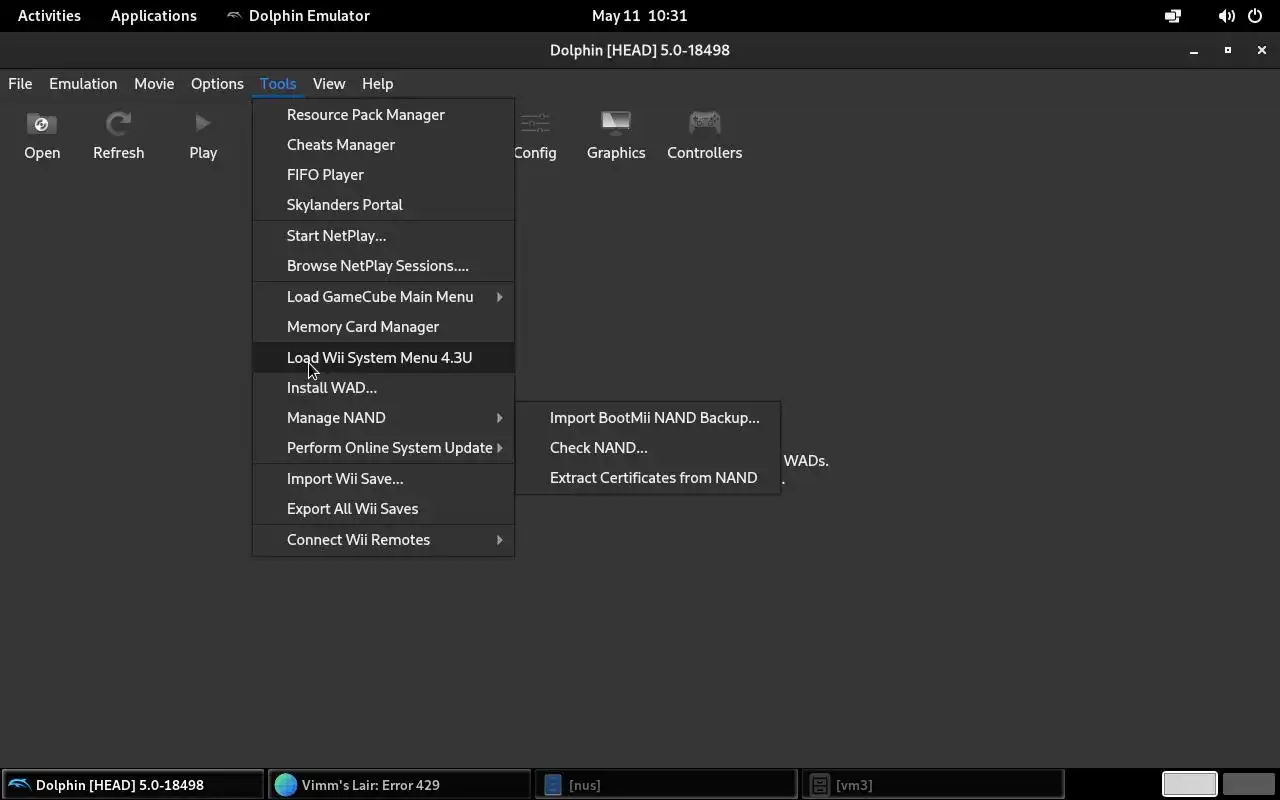Click Dolphin Emulator app menu in top bar

pyautogui.click(x=298, y=16)
